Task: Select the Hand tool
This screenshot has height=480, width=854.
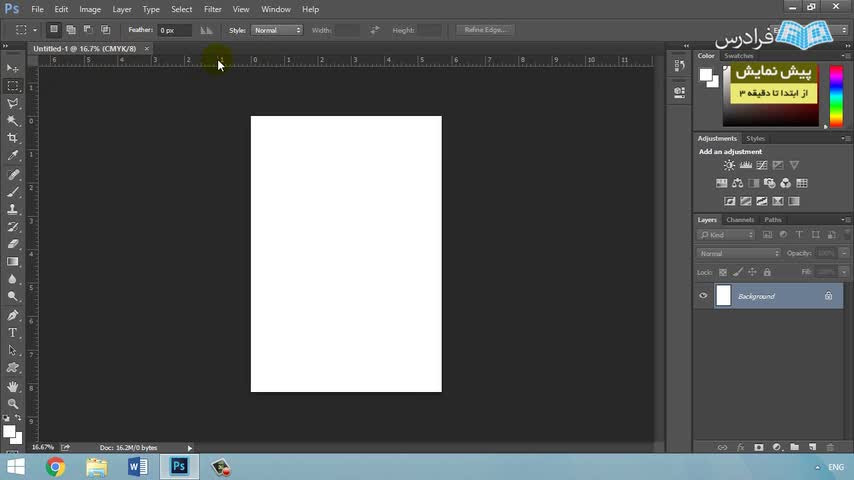Action: click(13, 387)
